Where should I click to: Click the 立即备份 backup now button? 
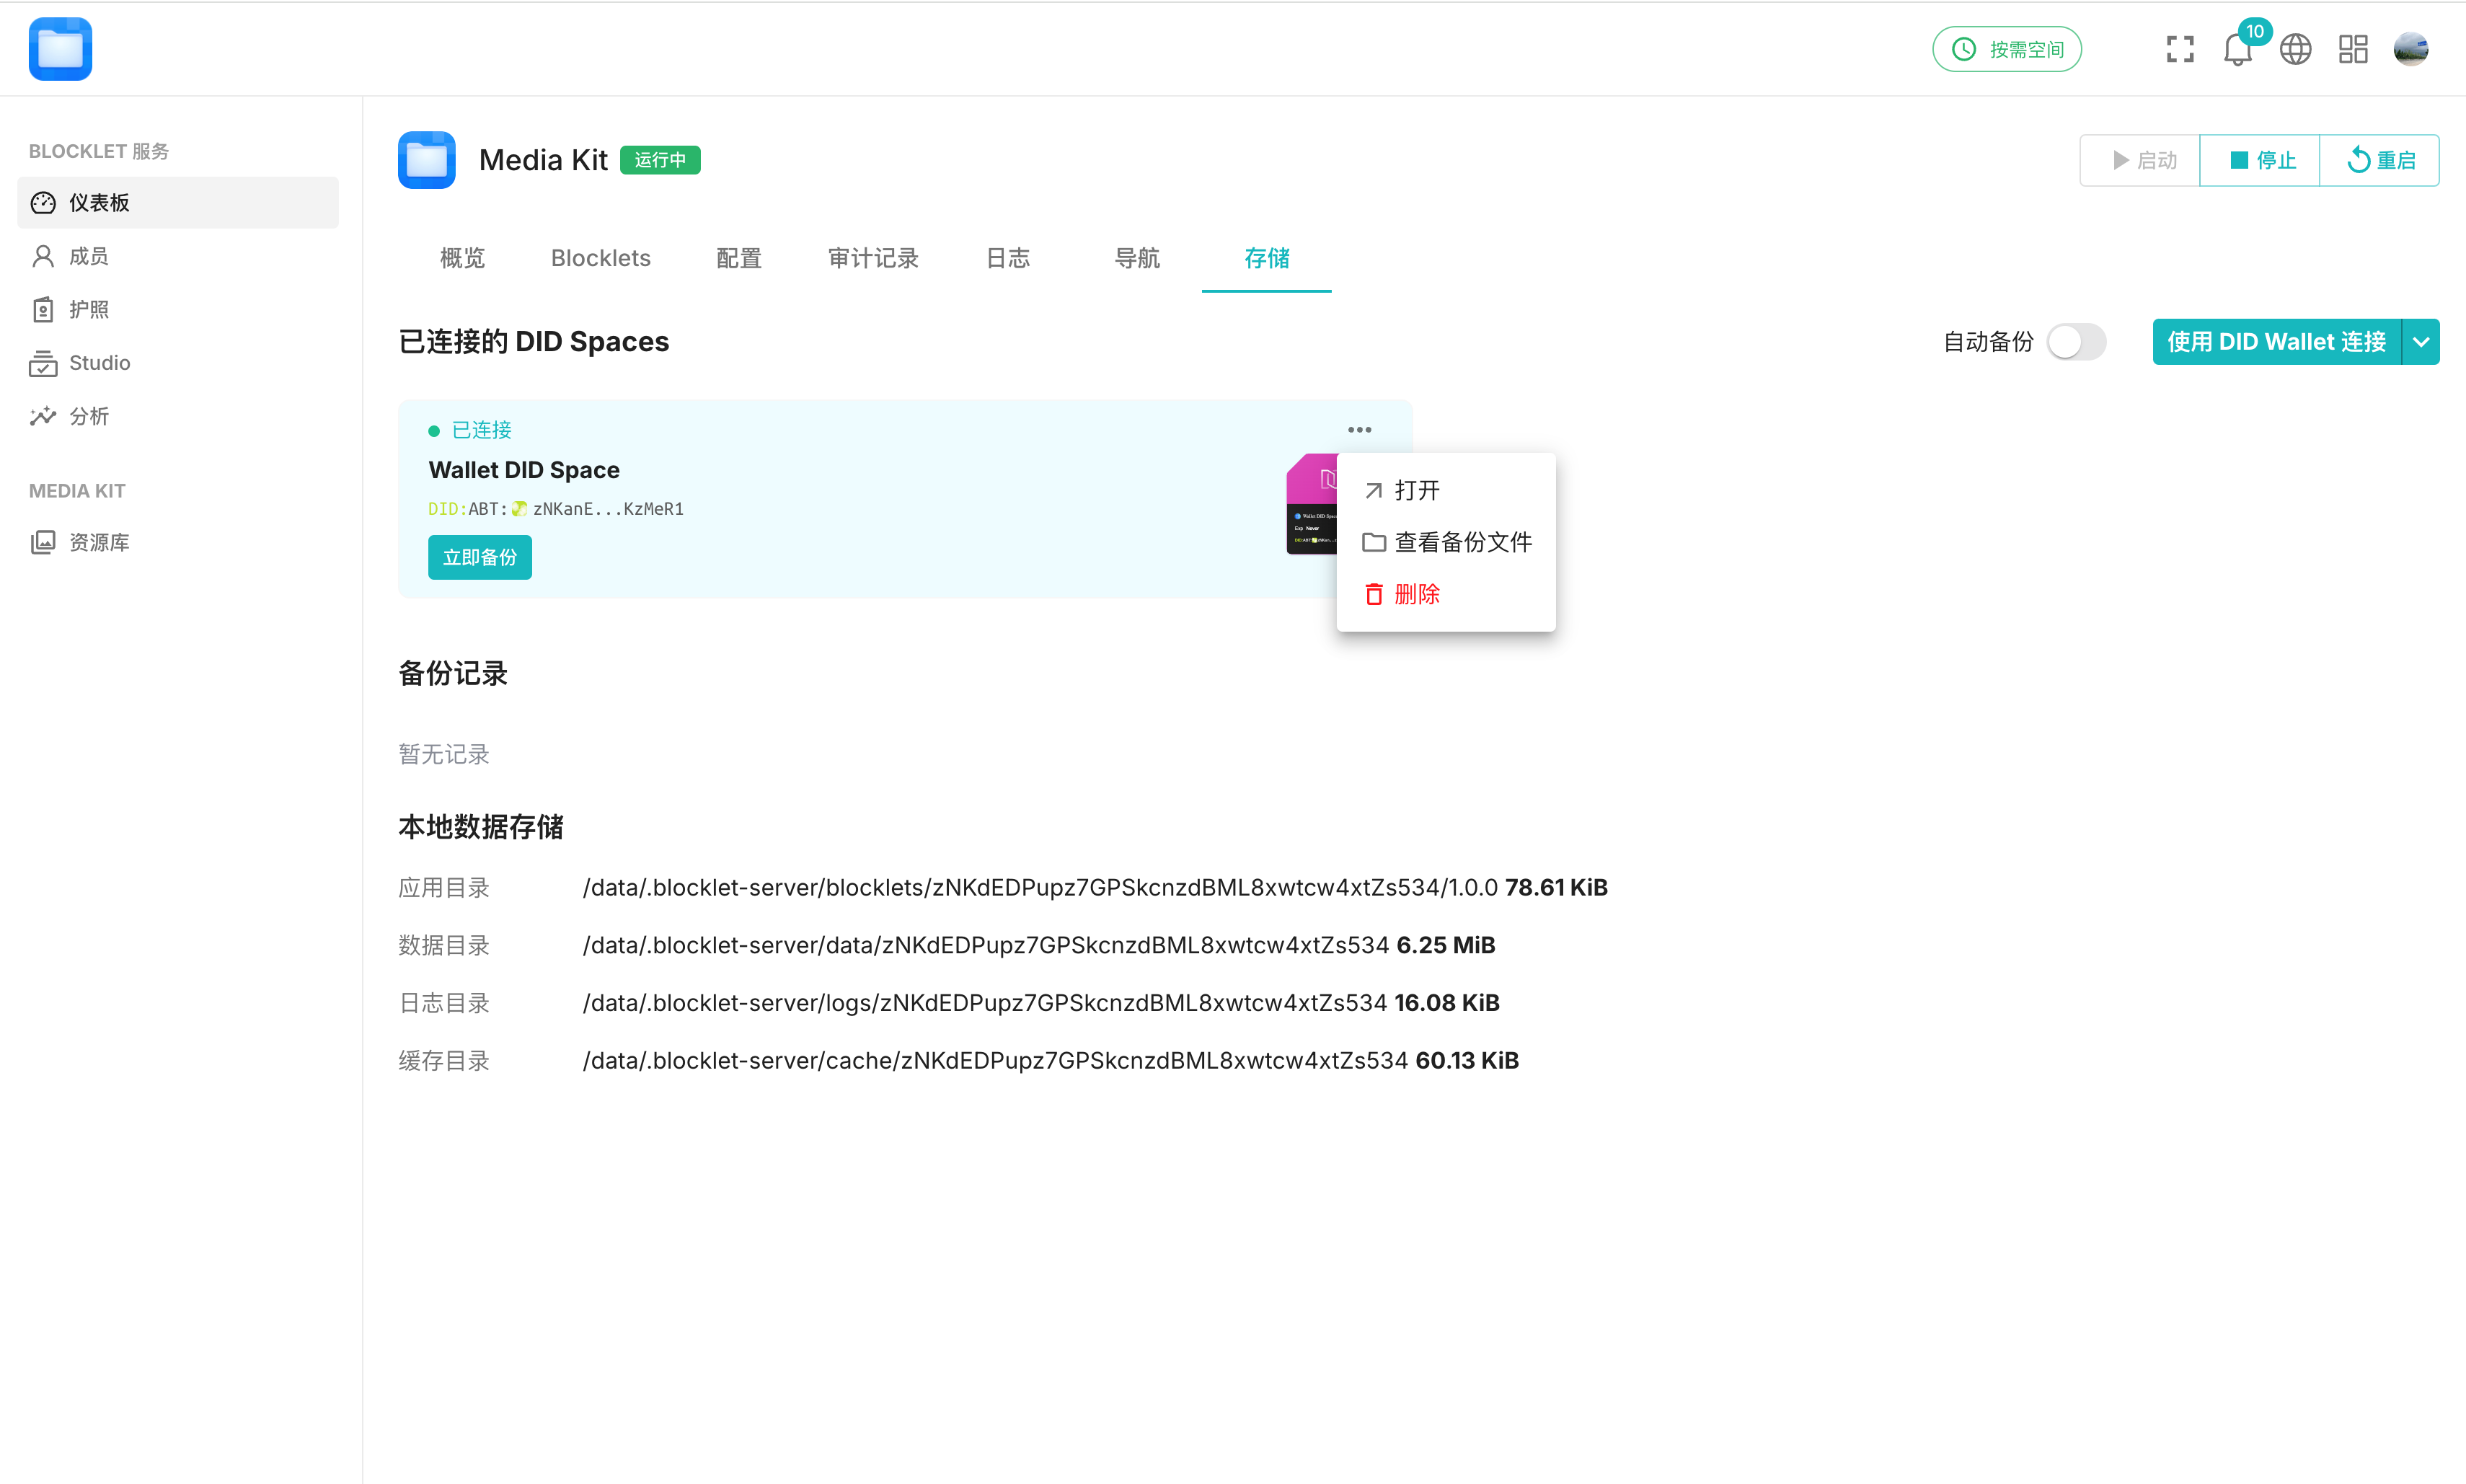click(480, 557)
